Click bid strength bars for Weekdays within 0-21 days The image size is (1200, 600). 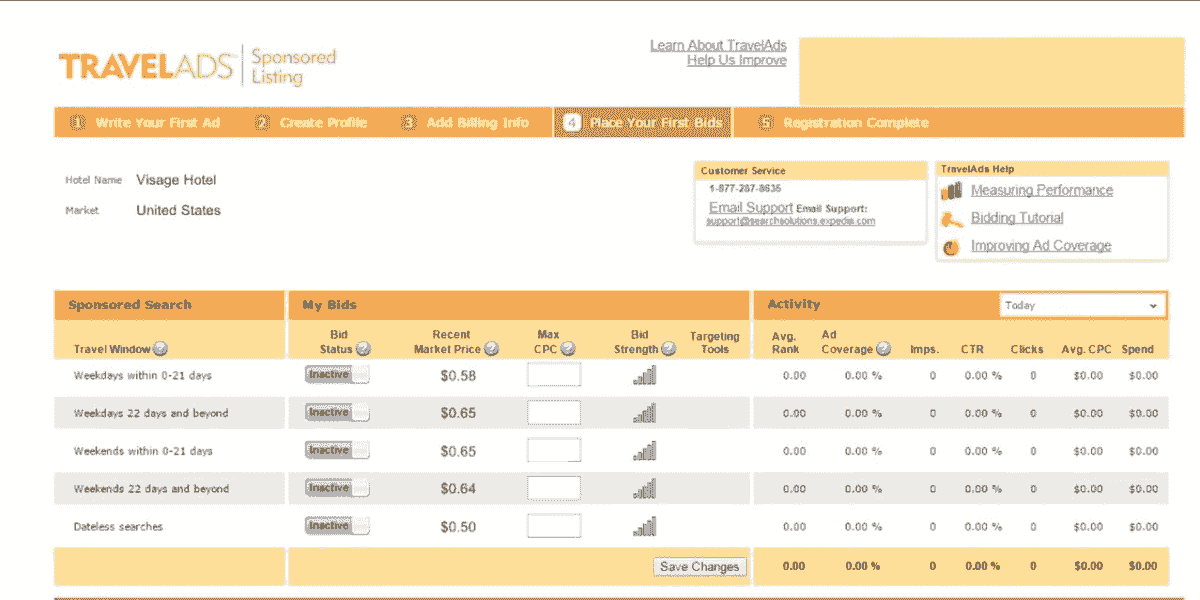[644, 375]
